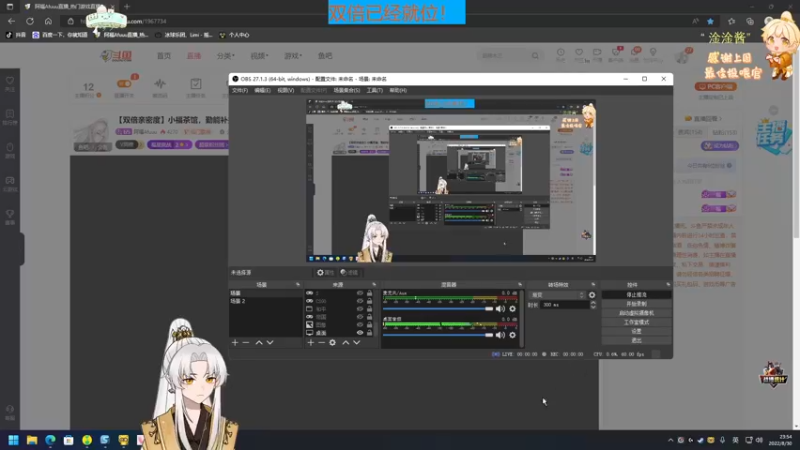800x450 pixels.
Task: Open the 工具(T) menu in OBS
Action: coord(374,90)
